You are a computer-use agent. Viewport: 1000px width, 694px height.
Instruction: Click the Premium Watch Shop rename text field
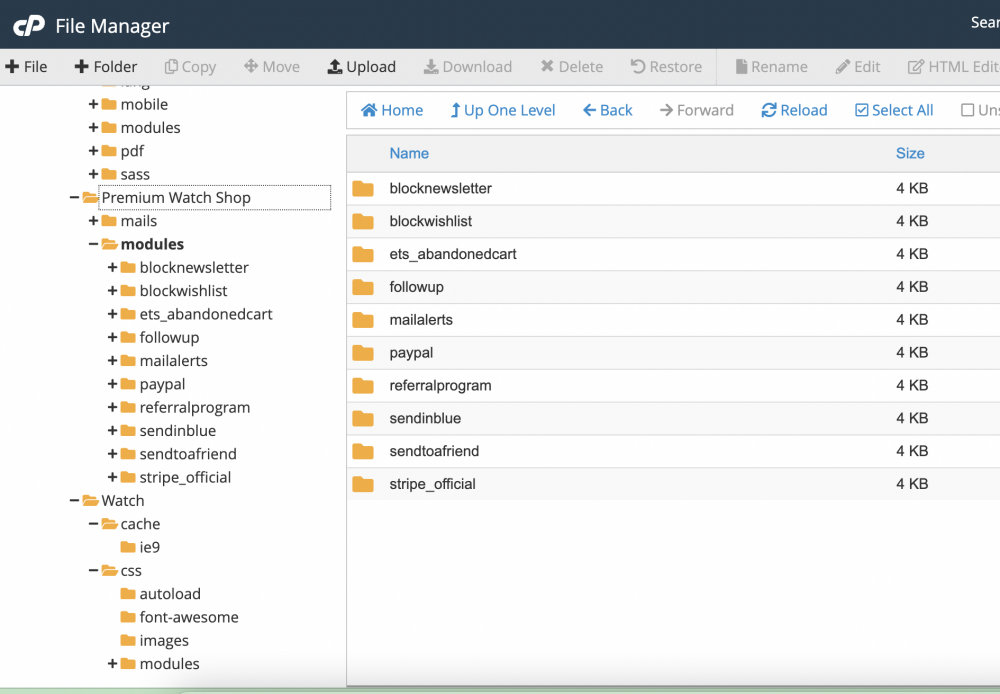(214, 197)
